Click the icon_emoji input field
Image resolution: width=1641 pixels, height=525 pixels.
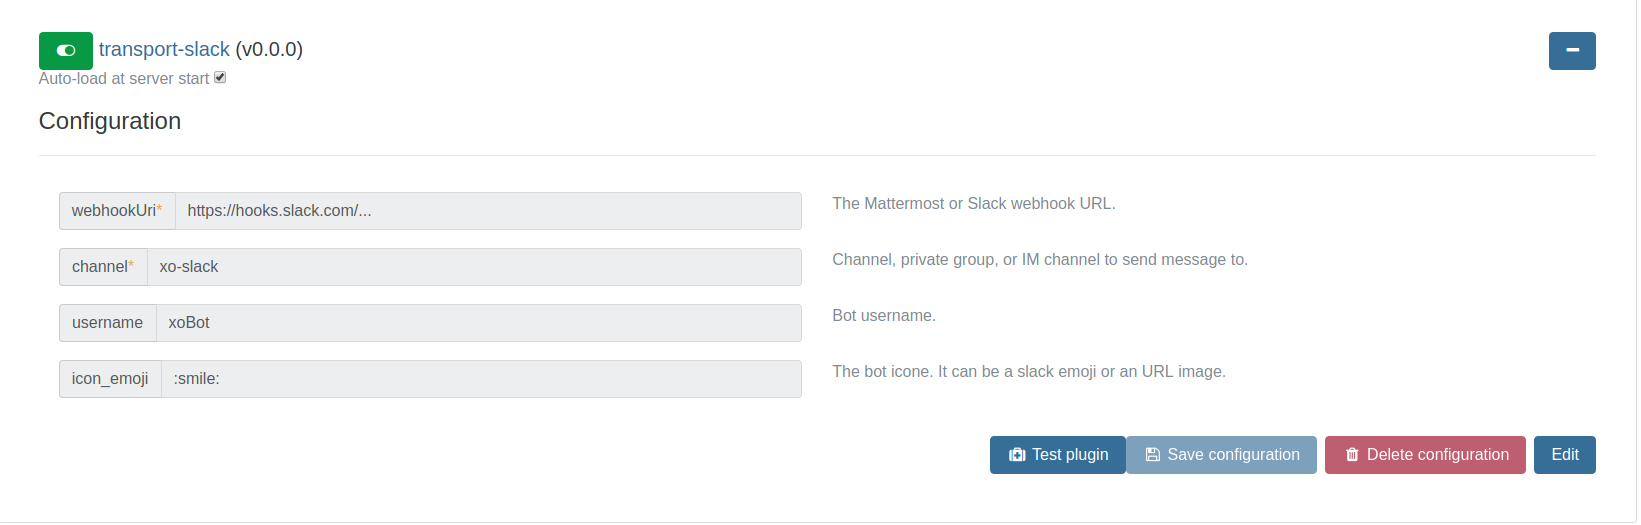pyautogui.click(x=481, y=379)
